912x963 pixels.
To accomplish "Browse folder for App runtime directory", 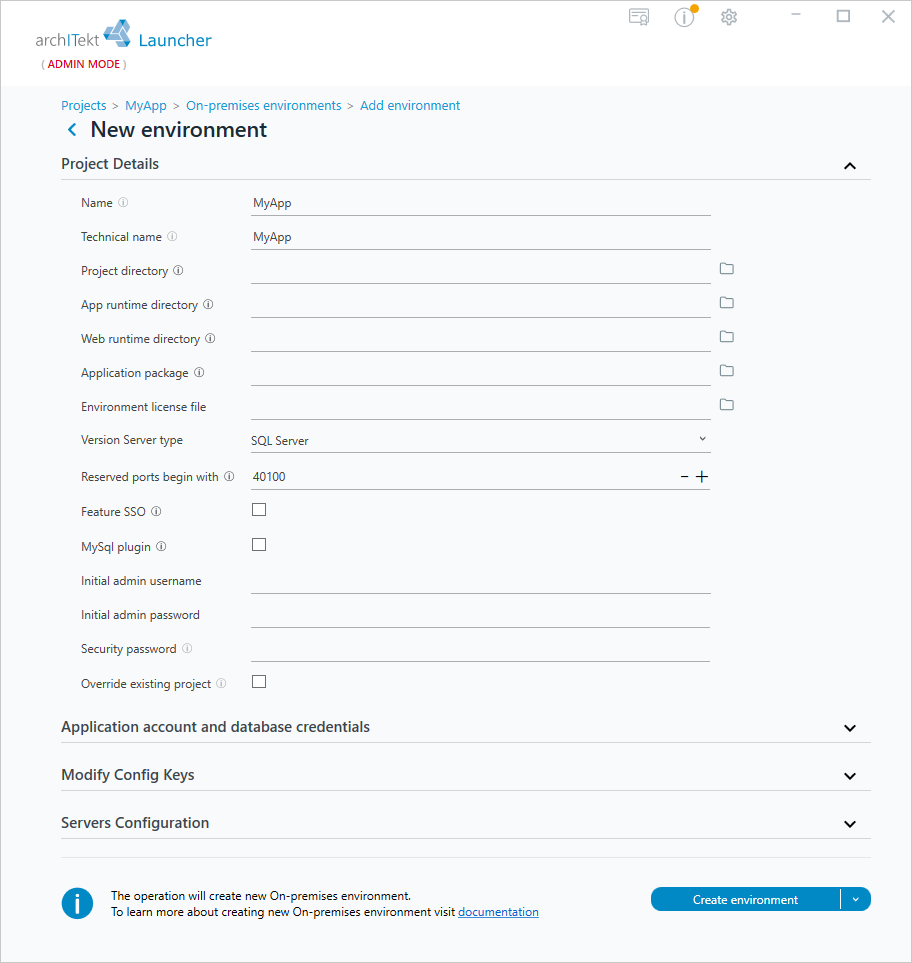I will click(x=727, y=302).
